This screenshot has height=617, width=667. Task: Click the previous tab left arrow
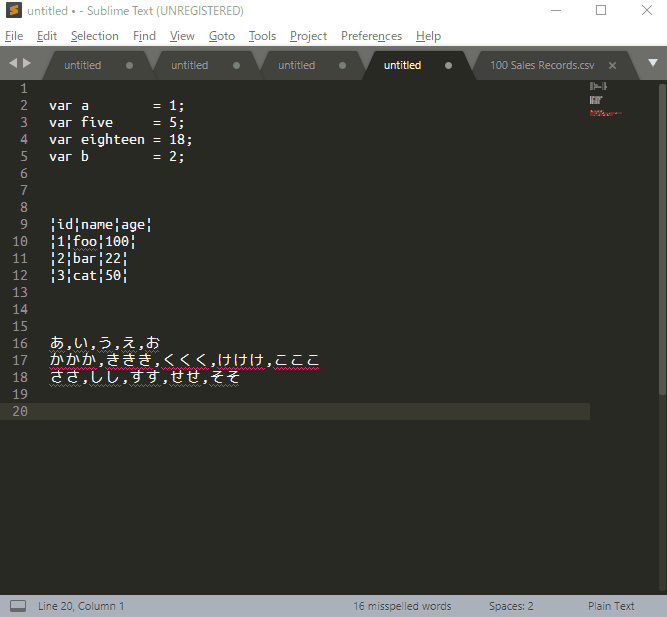pos(13,63)
